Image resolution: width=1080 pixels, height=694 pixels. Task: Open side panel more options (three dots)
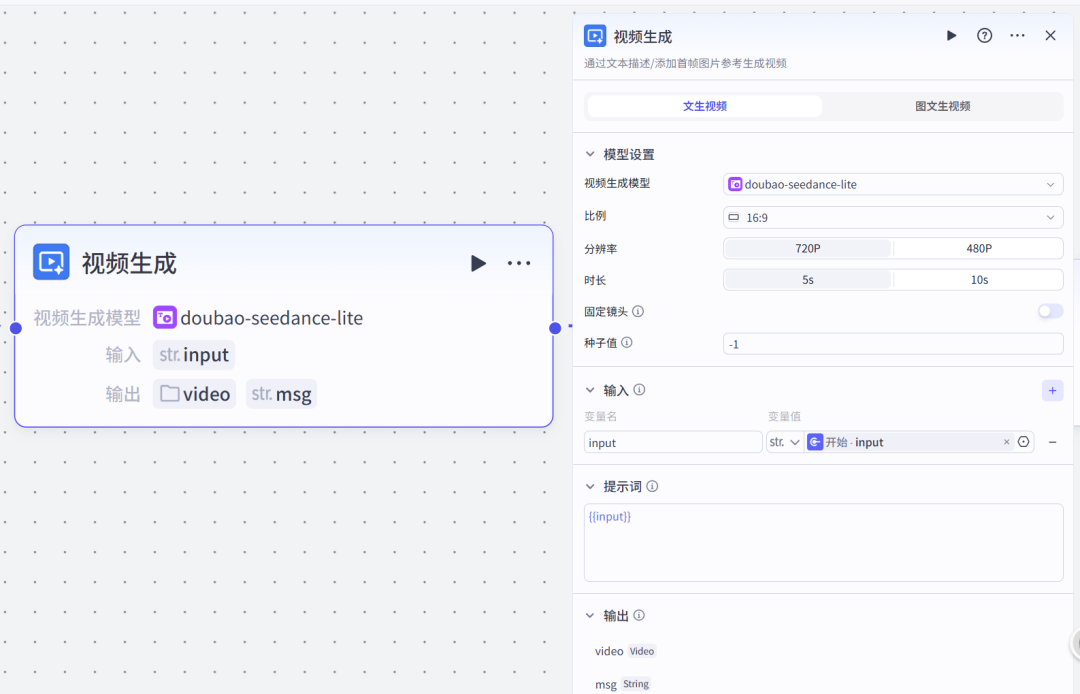[x=1017, y=36]
